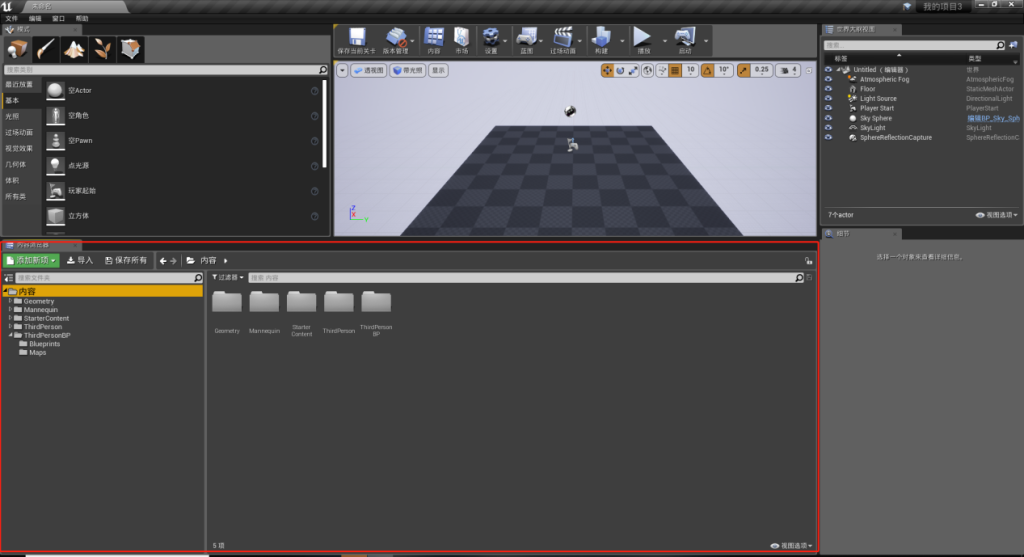1024x557 pixels.
Task: Open the 帮助 help menu
Action: point(82,18)
